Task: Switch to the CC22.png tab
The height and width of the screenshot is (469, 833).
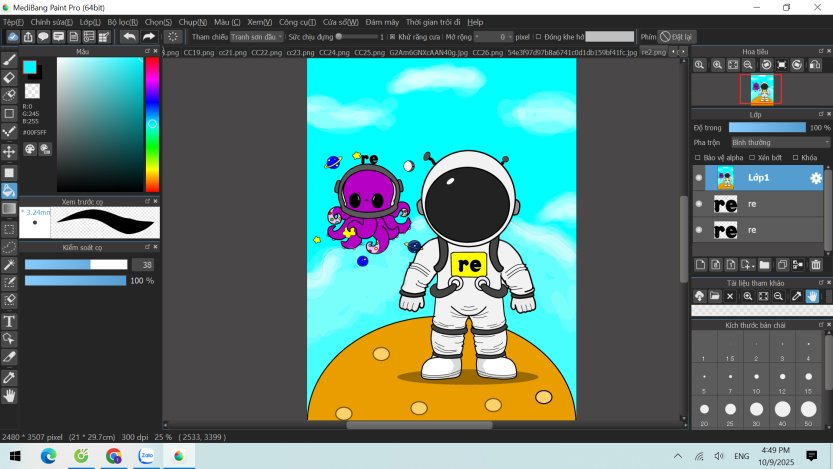Action: pyautogui.click(x=267, y=53)
